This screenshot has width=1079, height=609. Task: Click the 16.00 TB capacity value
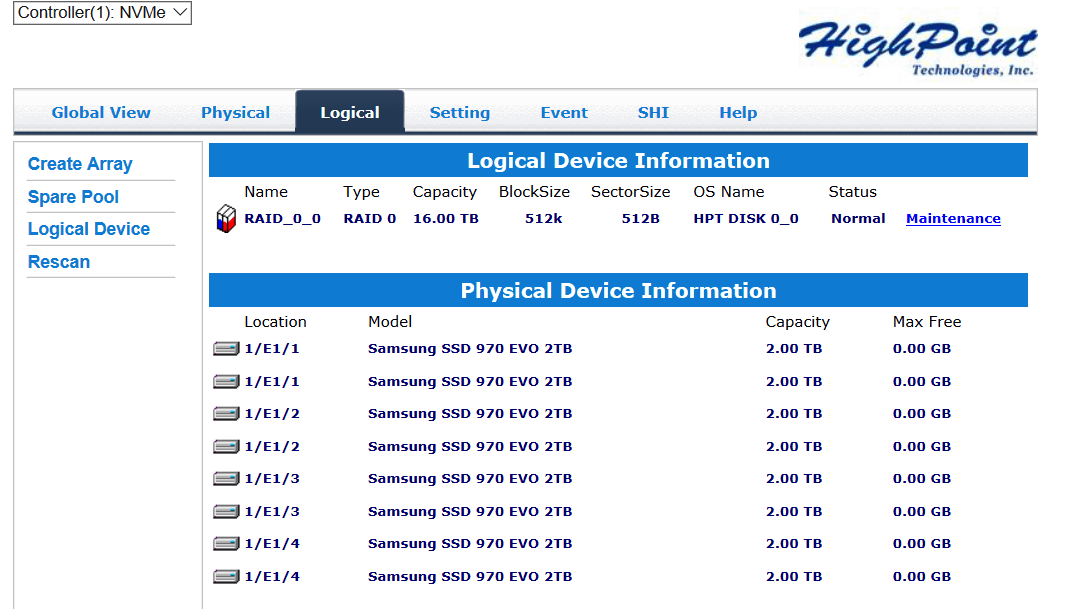tap(446, 219)
